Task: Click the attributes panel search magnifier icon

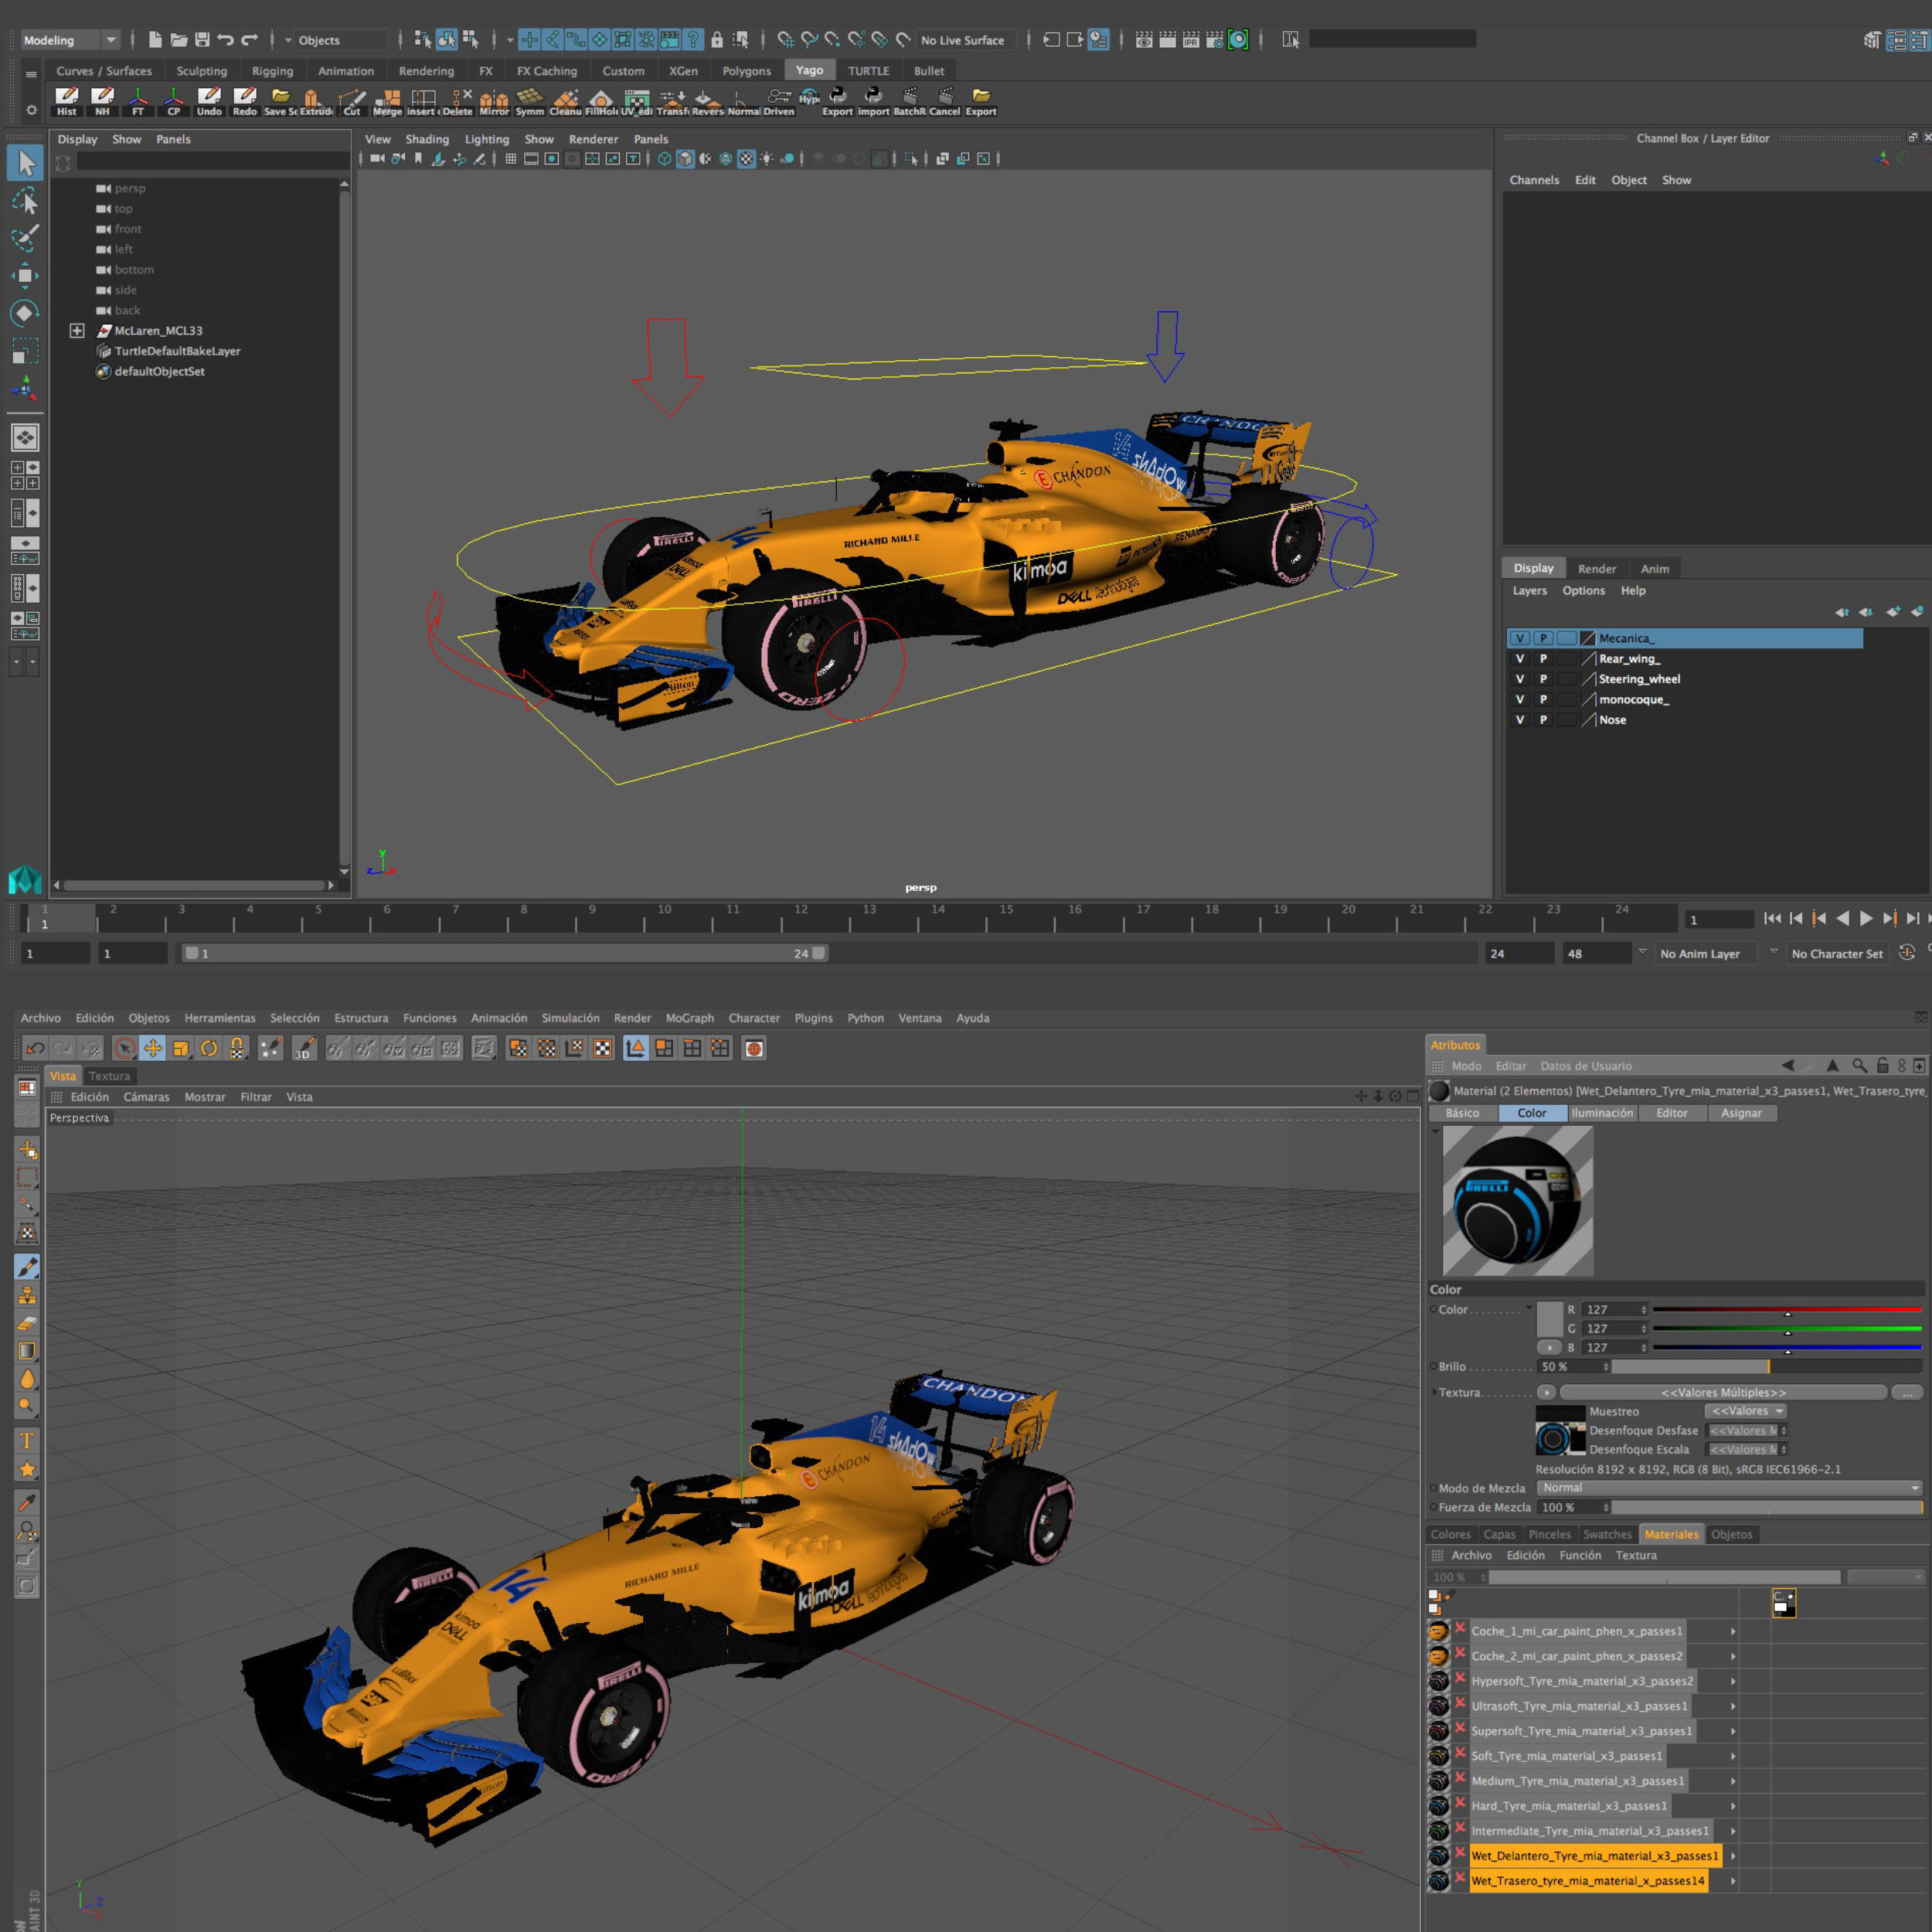Action: coord(1859,1065)
